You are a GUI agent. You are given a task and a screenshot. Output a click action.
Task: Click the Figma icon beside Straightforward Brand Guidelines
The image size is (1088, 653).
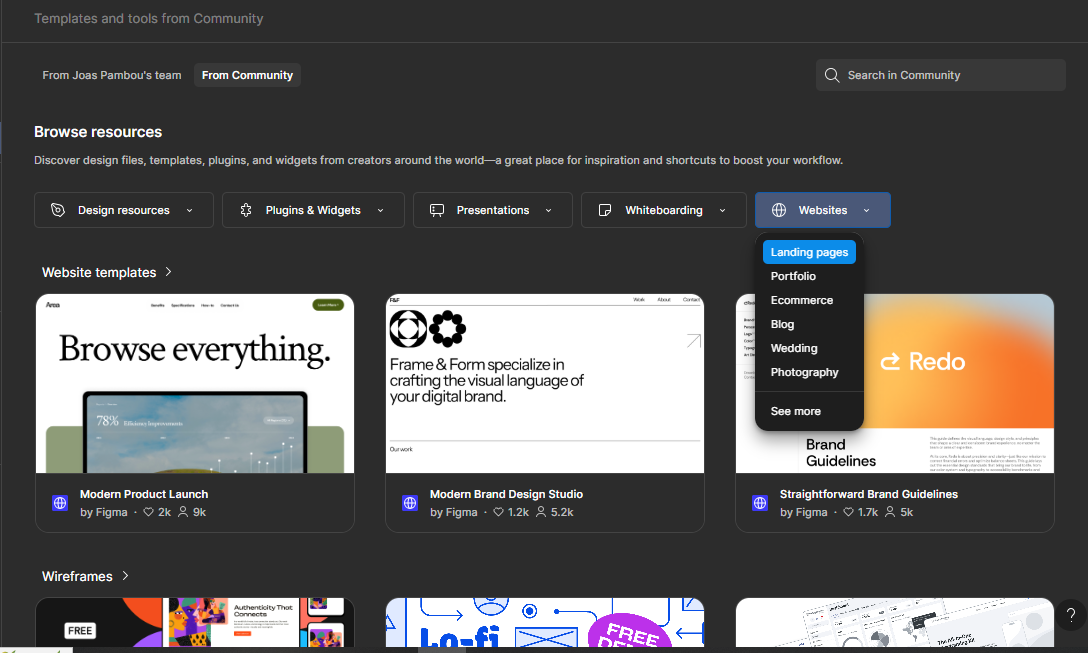[x=760, y=503]
